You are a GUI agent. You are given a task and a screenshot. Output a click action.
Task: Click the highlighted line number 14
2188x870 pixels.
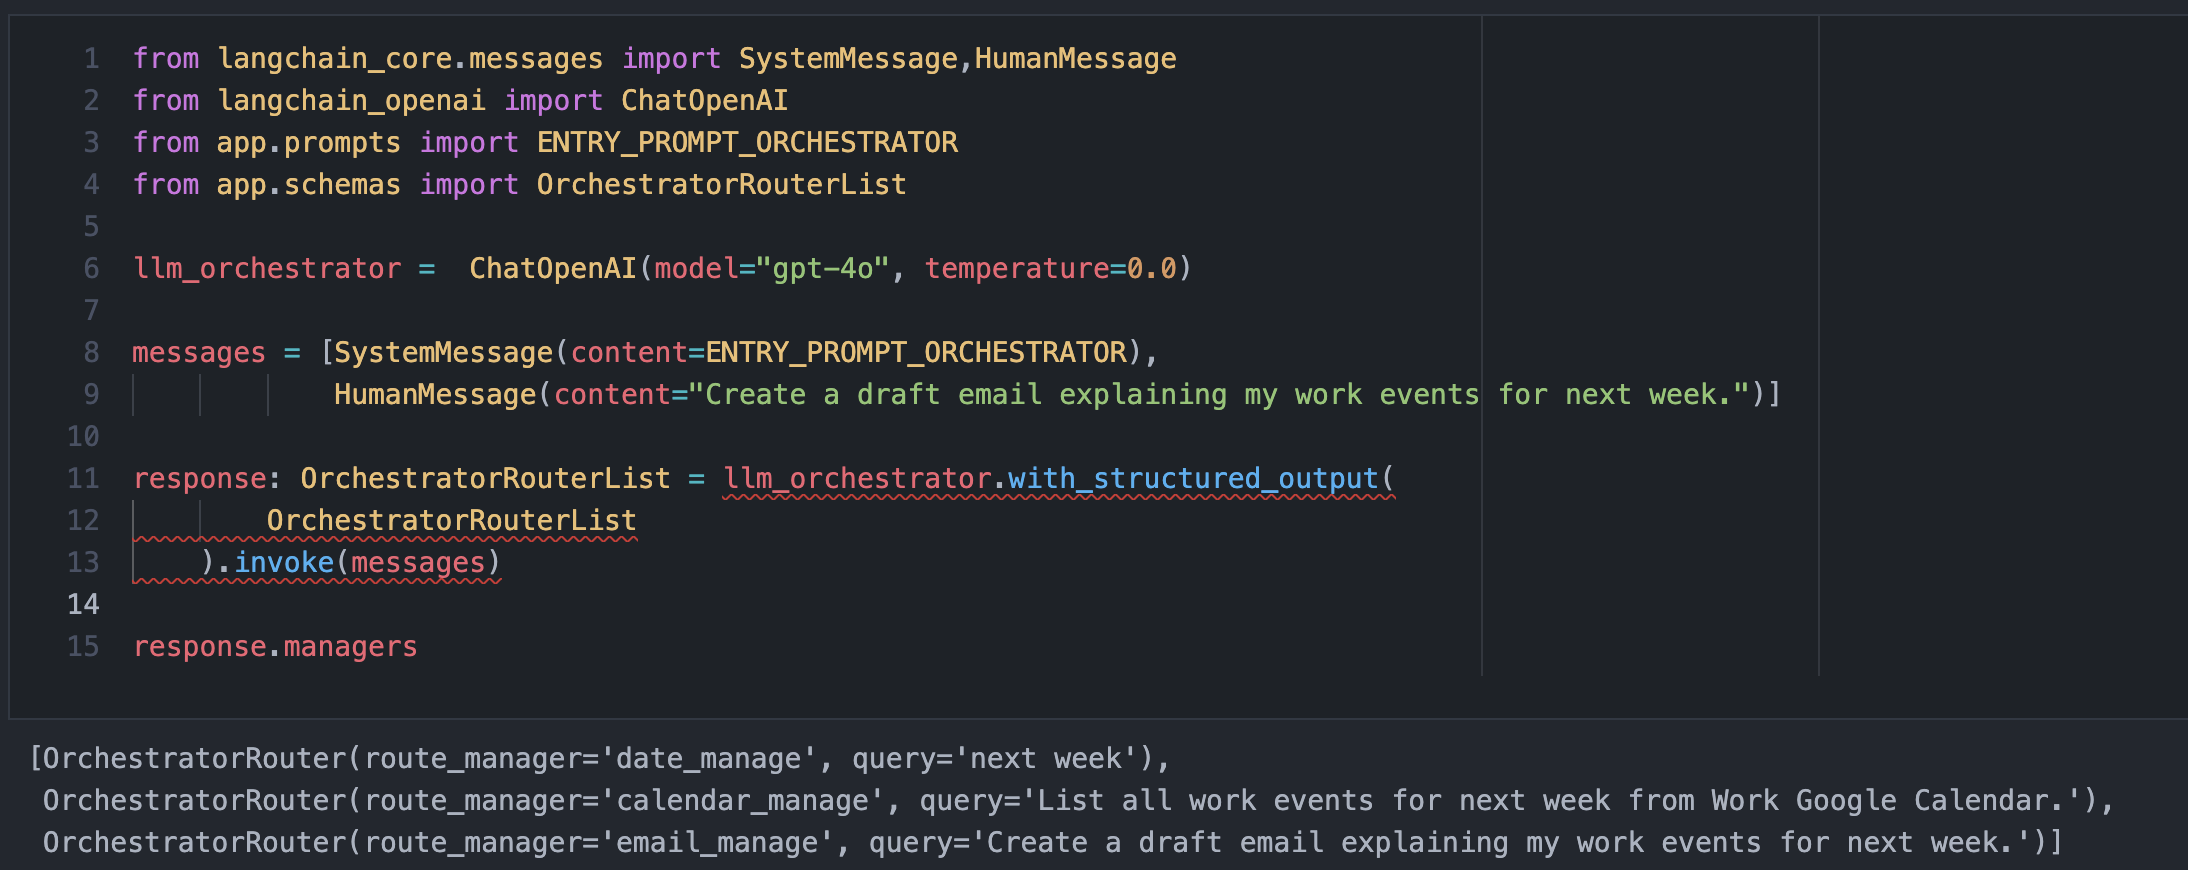pos(84,605)
